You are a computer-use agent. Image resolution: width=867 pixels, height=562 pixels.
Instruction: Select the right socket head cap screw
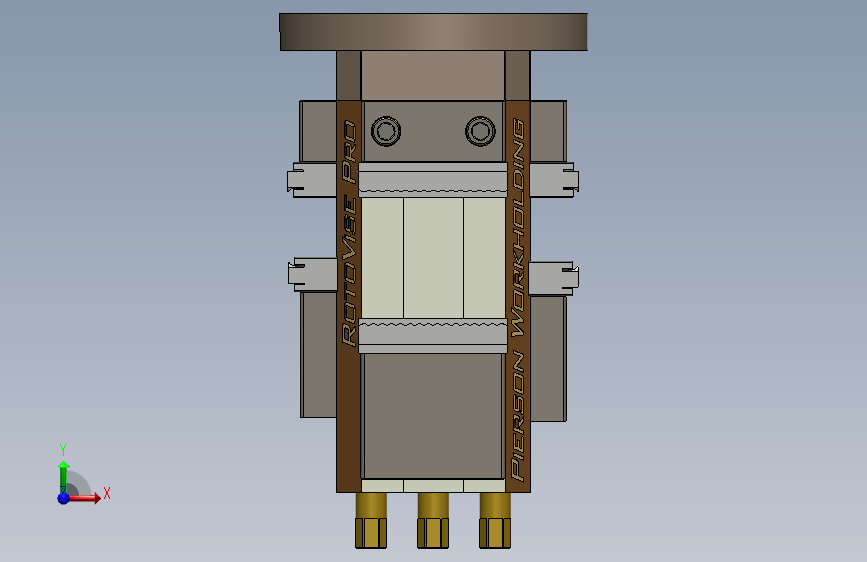tap(480, 131)
